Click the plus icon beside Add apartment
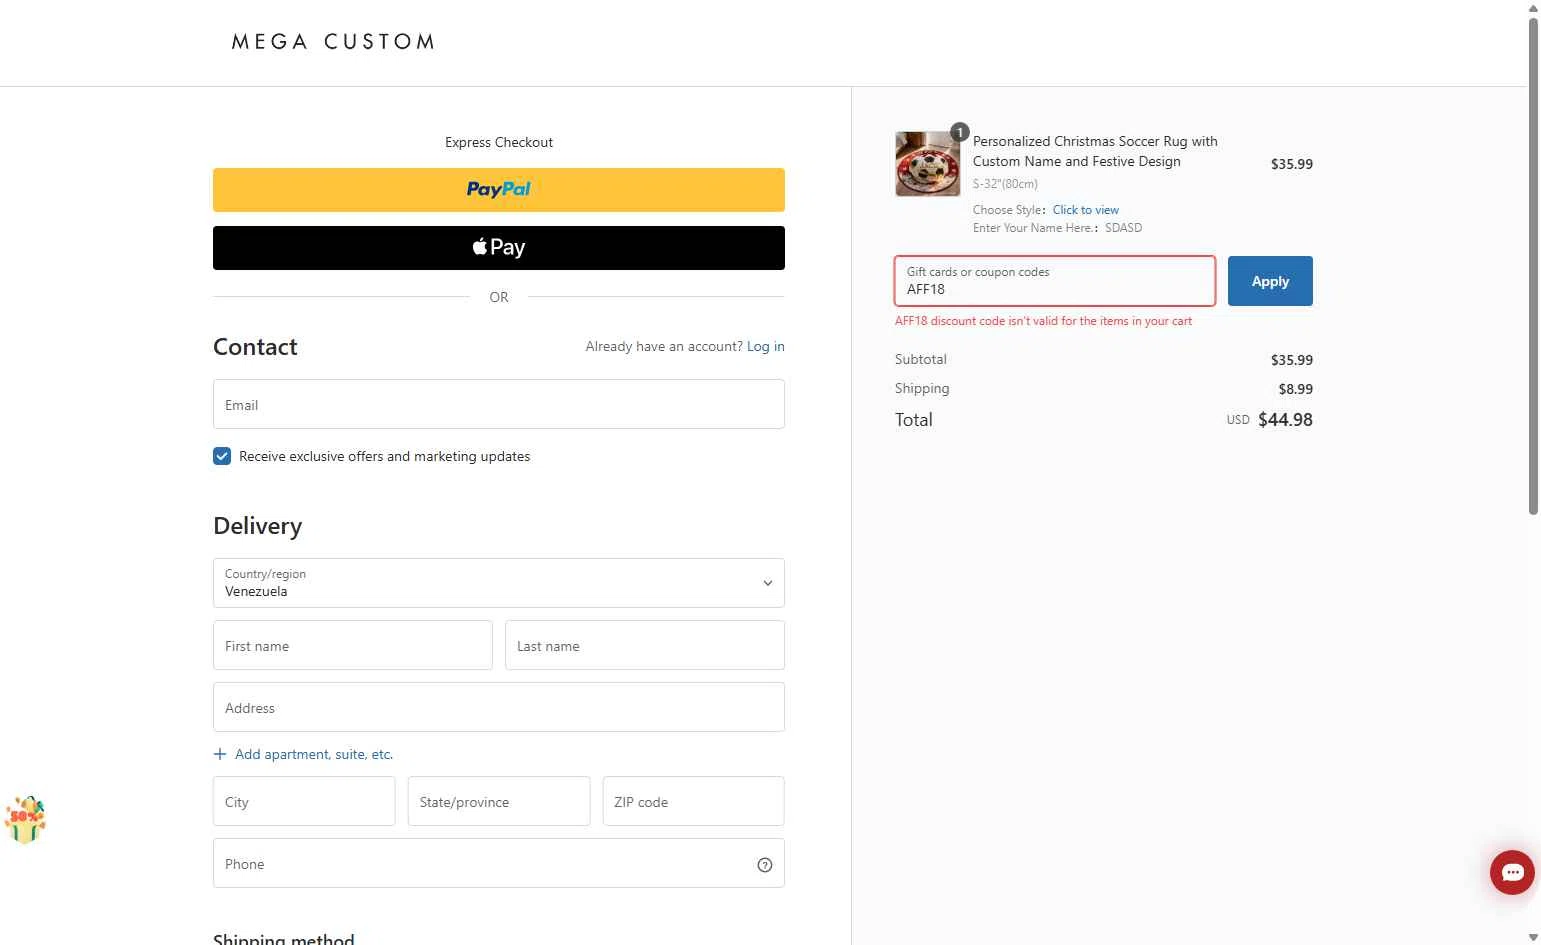The height and width of the screenshot is (945, 1541). tap(220, 754)
